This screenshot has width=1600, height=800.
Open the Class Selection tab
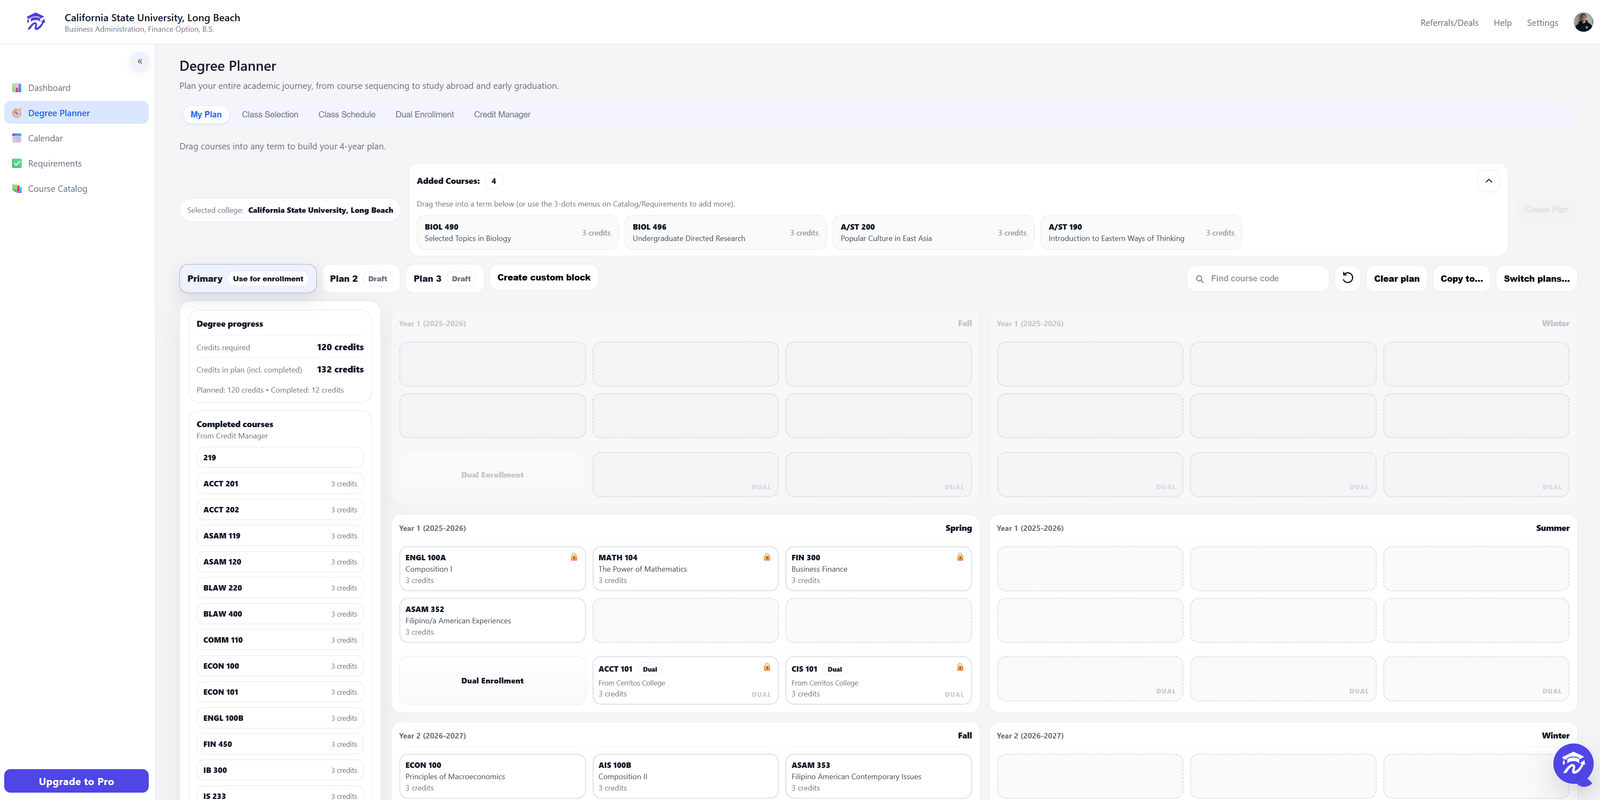pos(270,115)
